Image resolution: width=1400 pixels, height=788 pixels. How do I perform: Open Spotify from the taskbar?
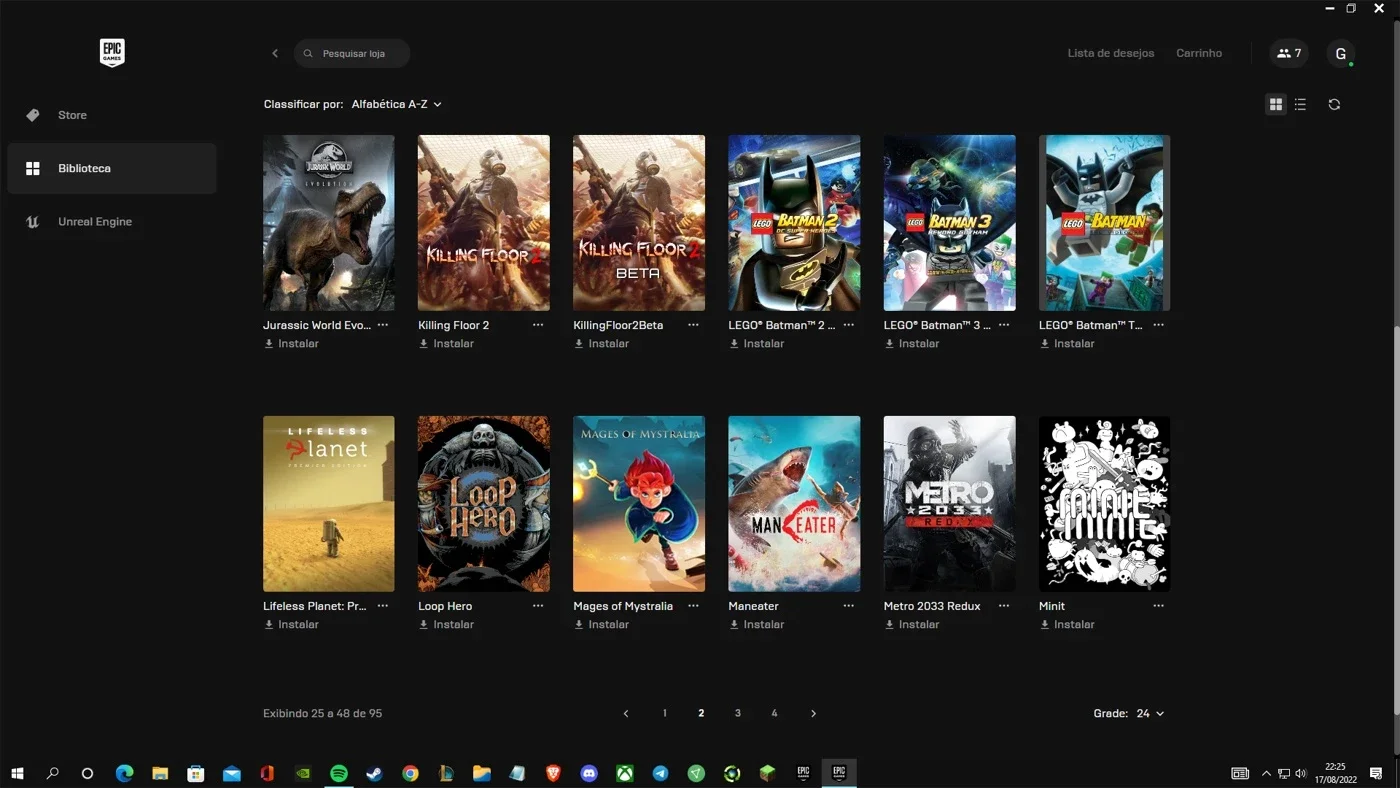(x=338, y=773)
